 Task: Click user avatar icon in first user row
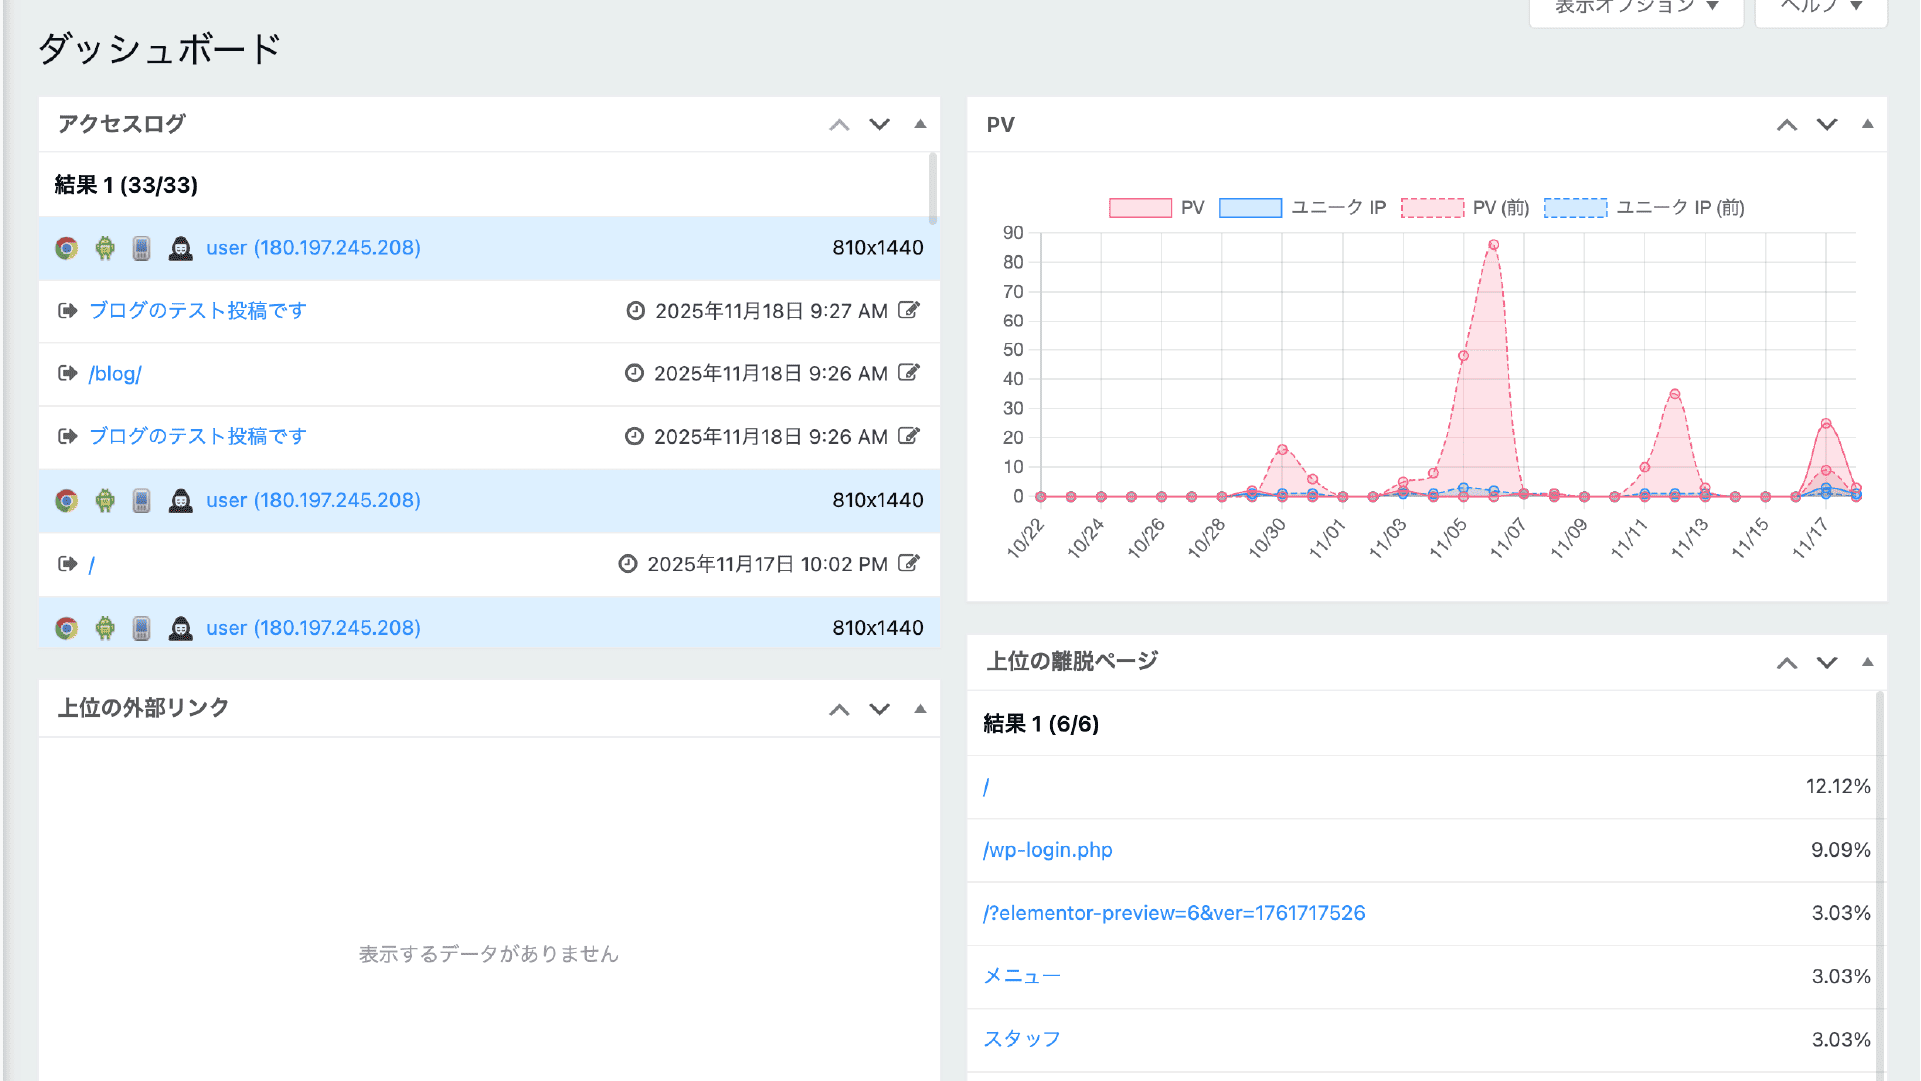(x=180, y=248)
